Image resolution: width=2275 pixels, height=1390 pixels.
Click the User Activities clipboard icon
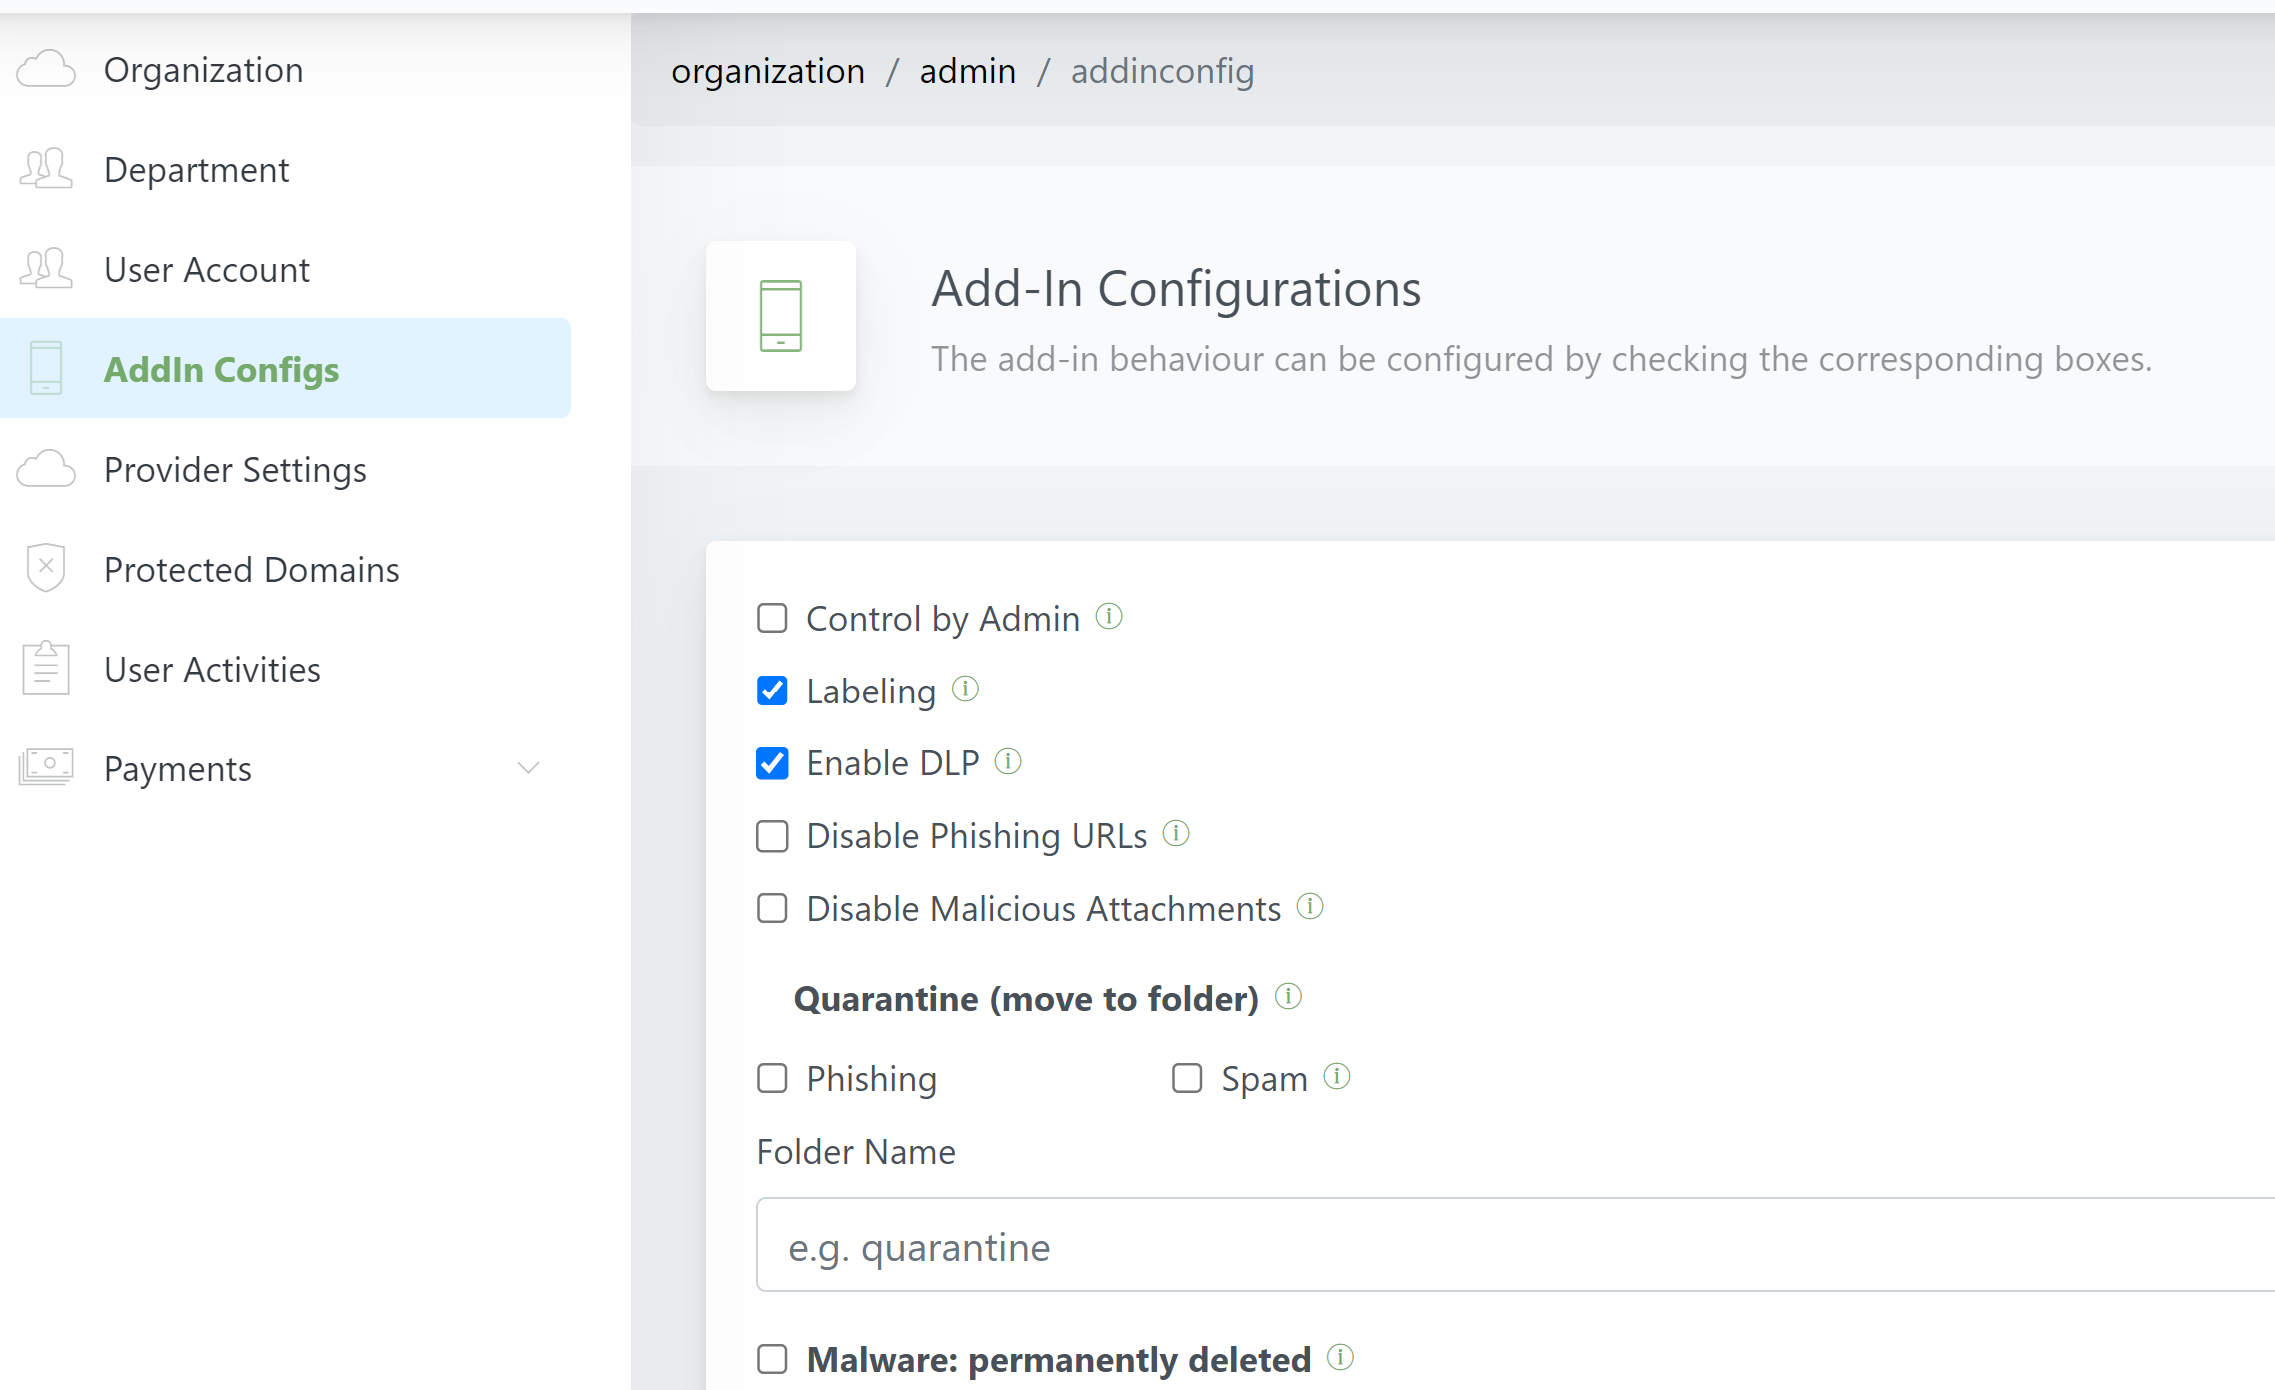click(x=46, y=668)
